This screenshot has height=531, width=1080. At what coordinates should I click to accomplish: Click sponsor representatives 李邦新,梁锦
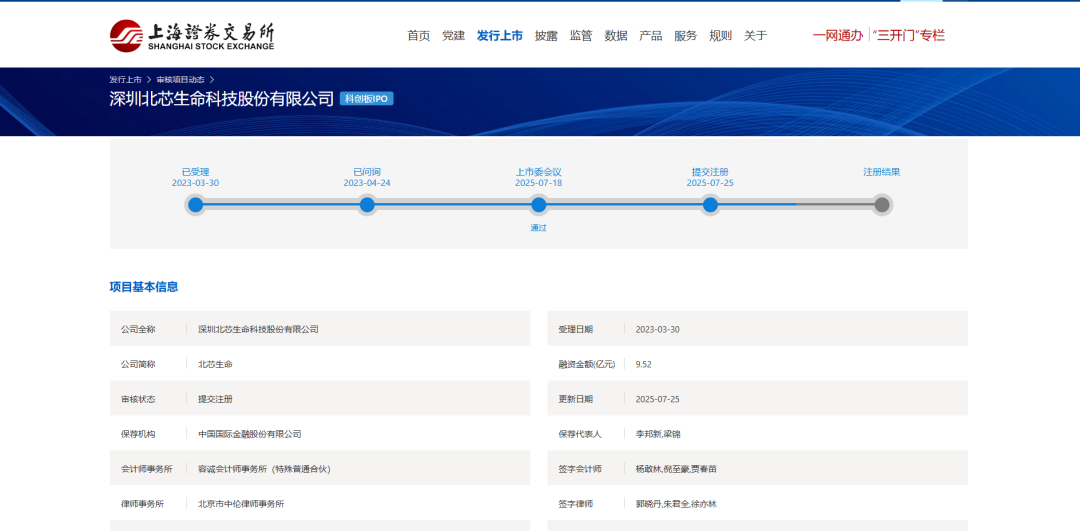[658, 435]
